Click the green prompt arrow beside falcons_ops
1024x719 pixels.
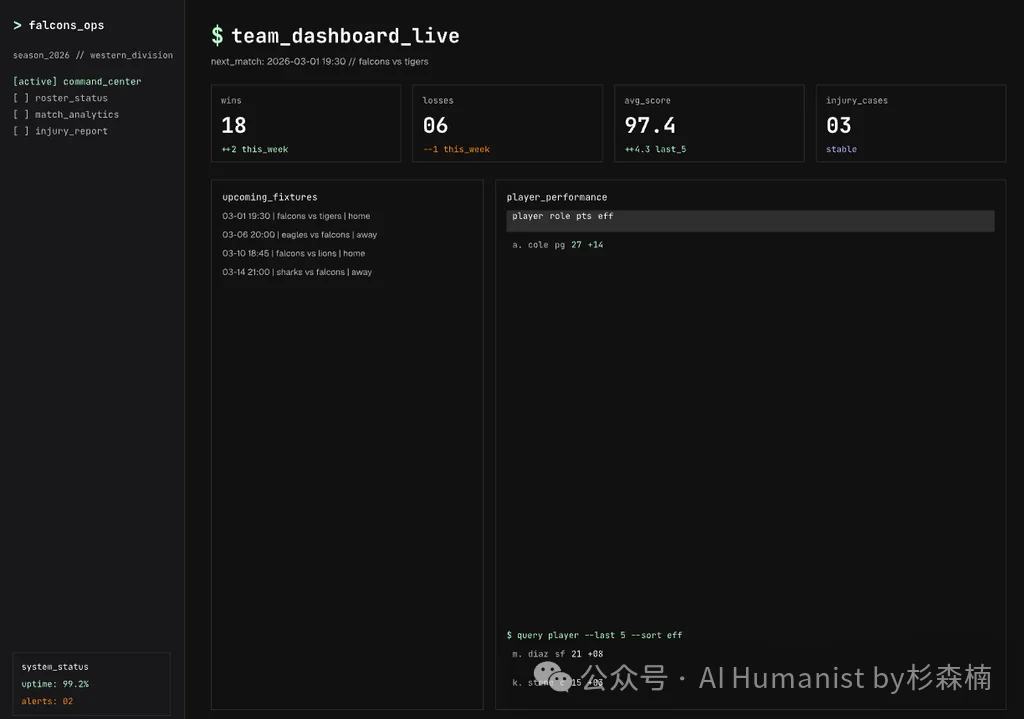coord(15,24)
